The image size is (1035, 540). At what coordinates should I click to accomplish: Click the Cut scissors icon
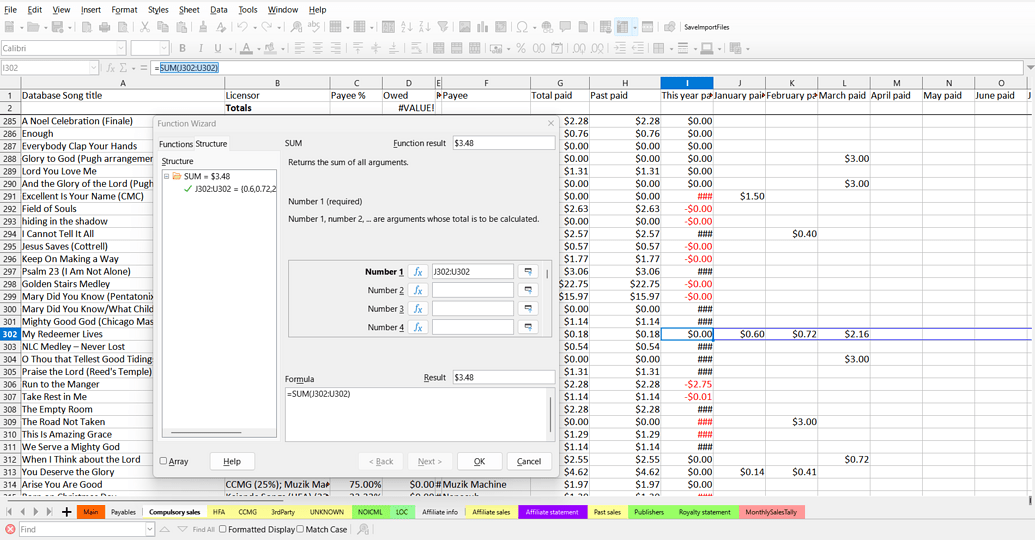pos(144,27)
